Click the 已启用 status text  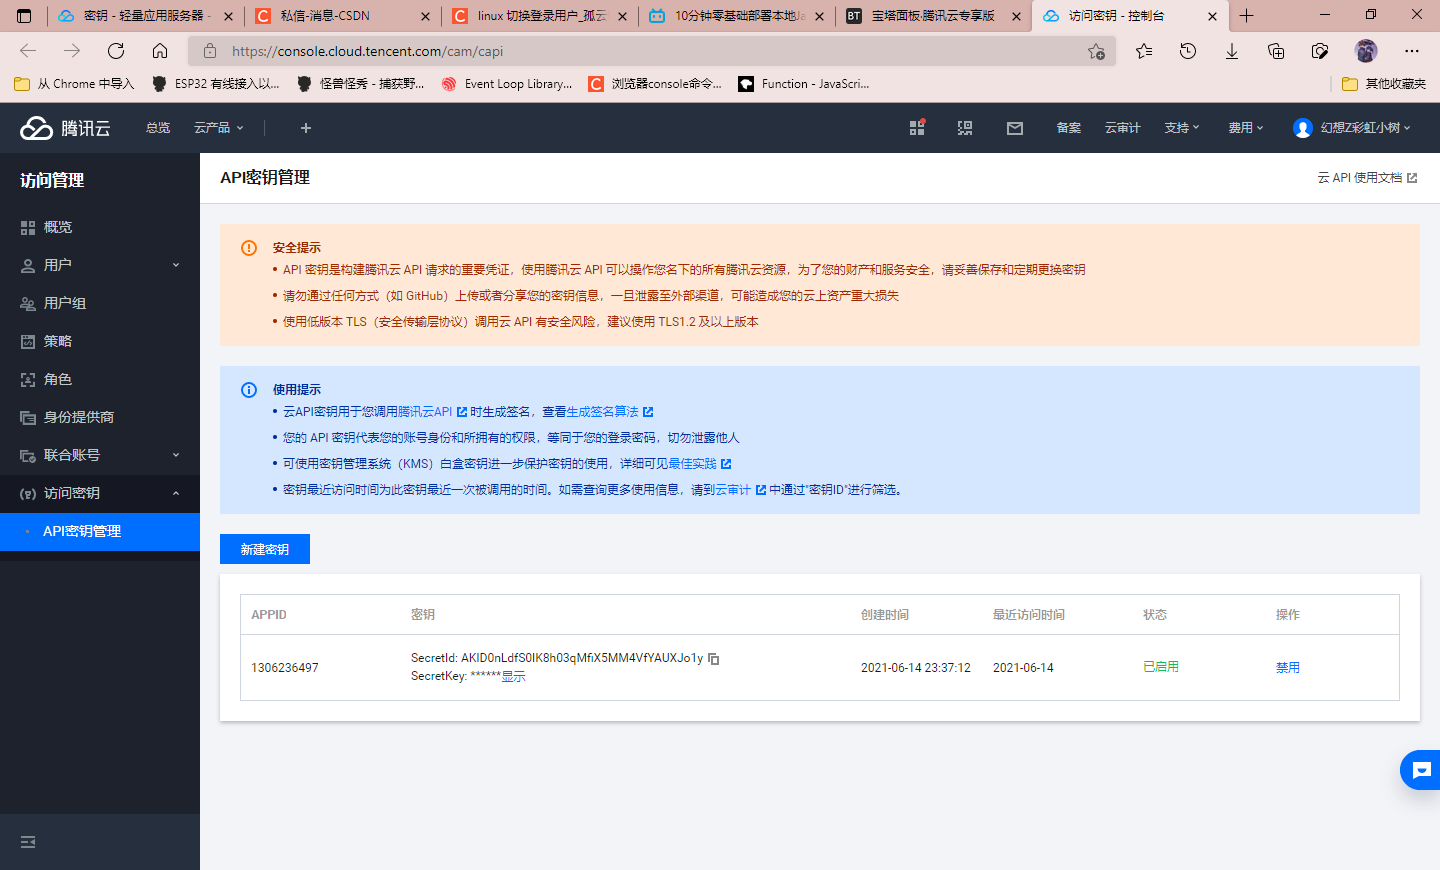pyautogui.click(x=1161, y=667)
